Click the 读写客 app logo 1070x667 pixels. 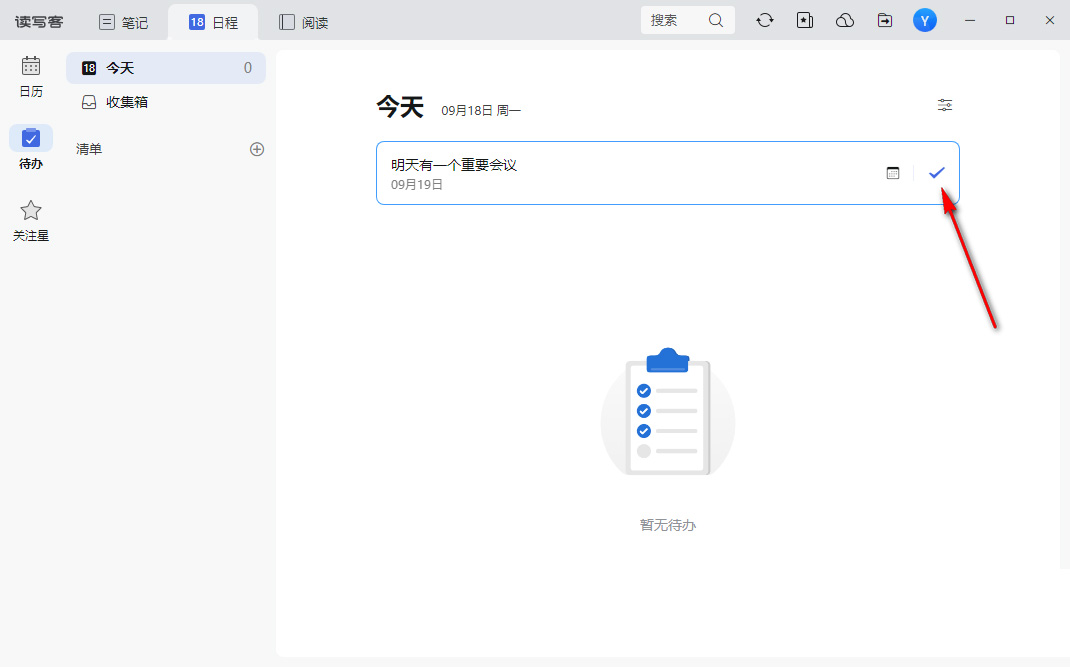(x=39, y=22)
